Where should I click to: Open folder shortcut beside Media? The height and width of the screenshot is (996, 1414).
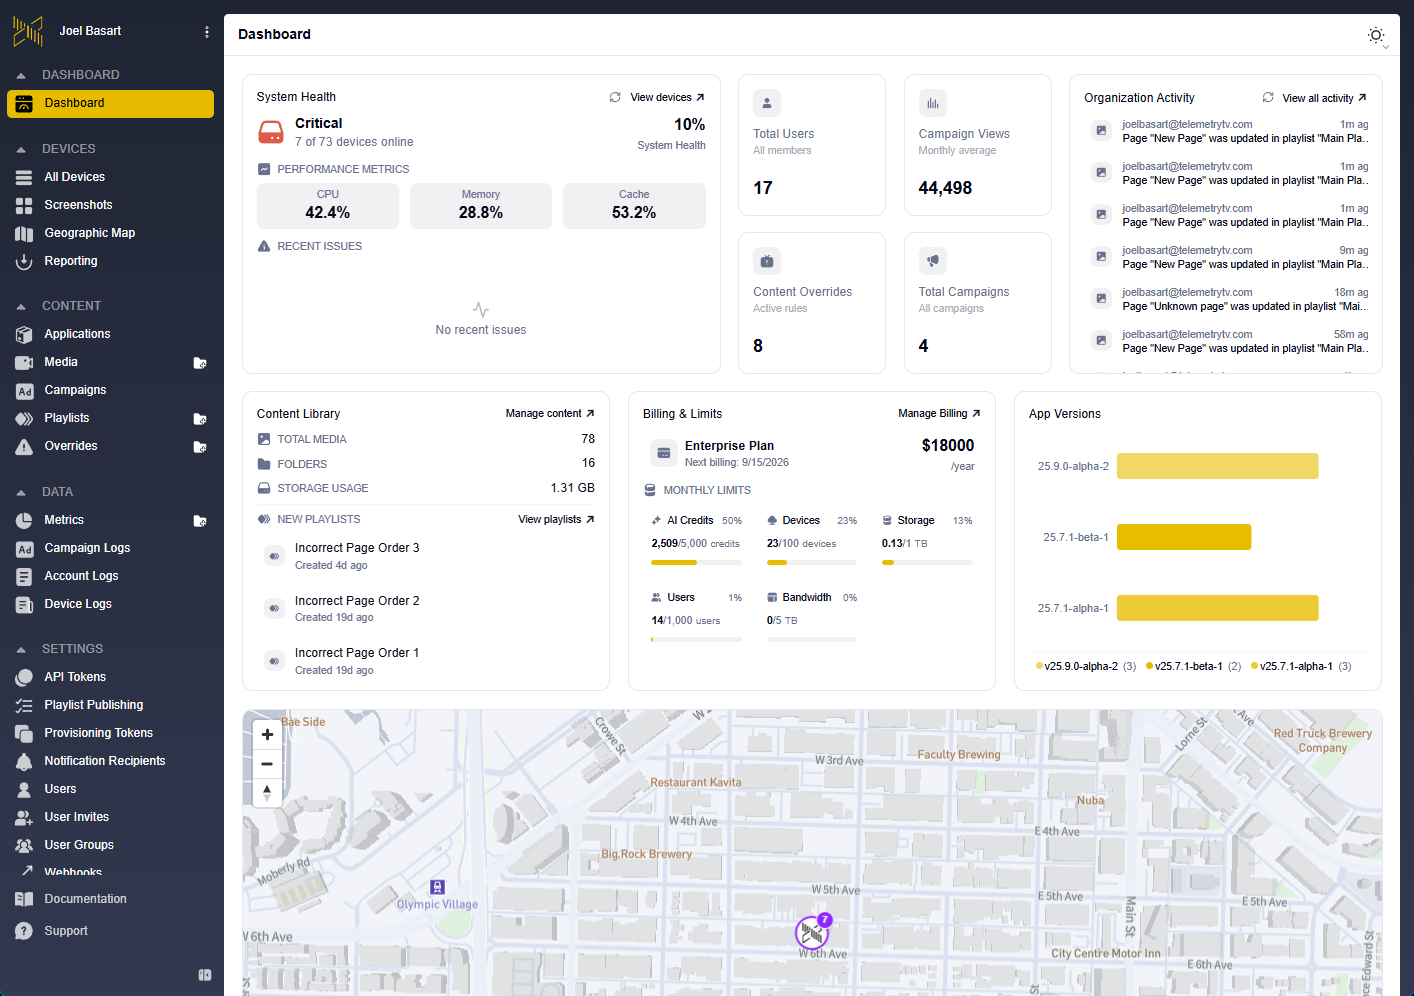point(200,363)
